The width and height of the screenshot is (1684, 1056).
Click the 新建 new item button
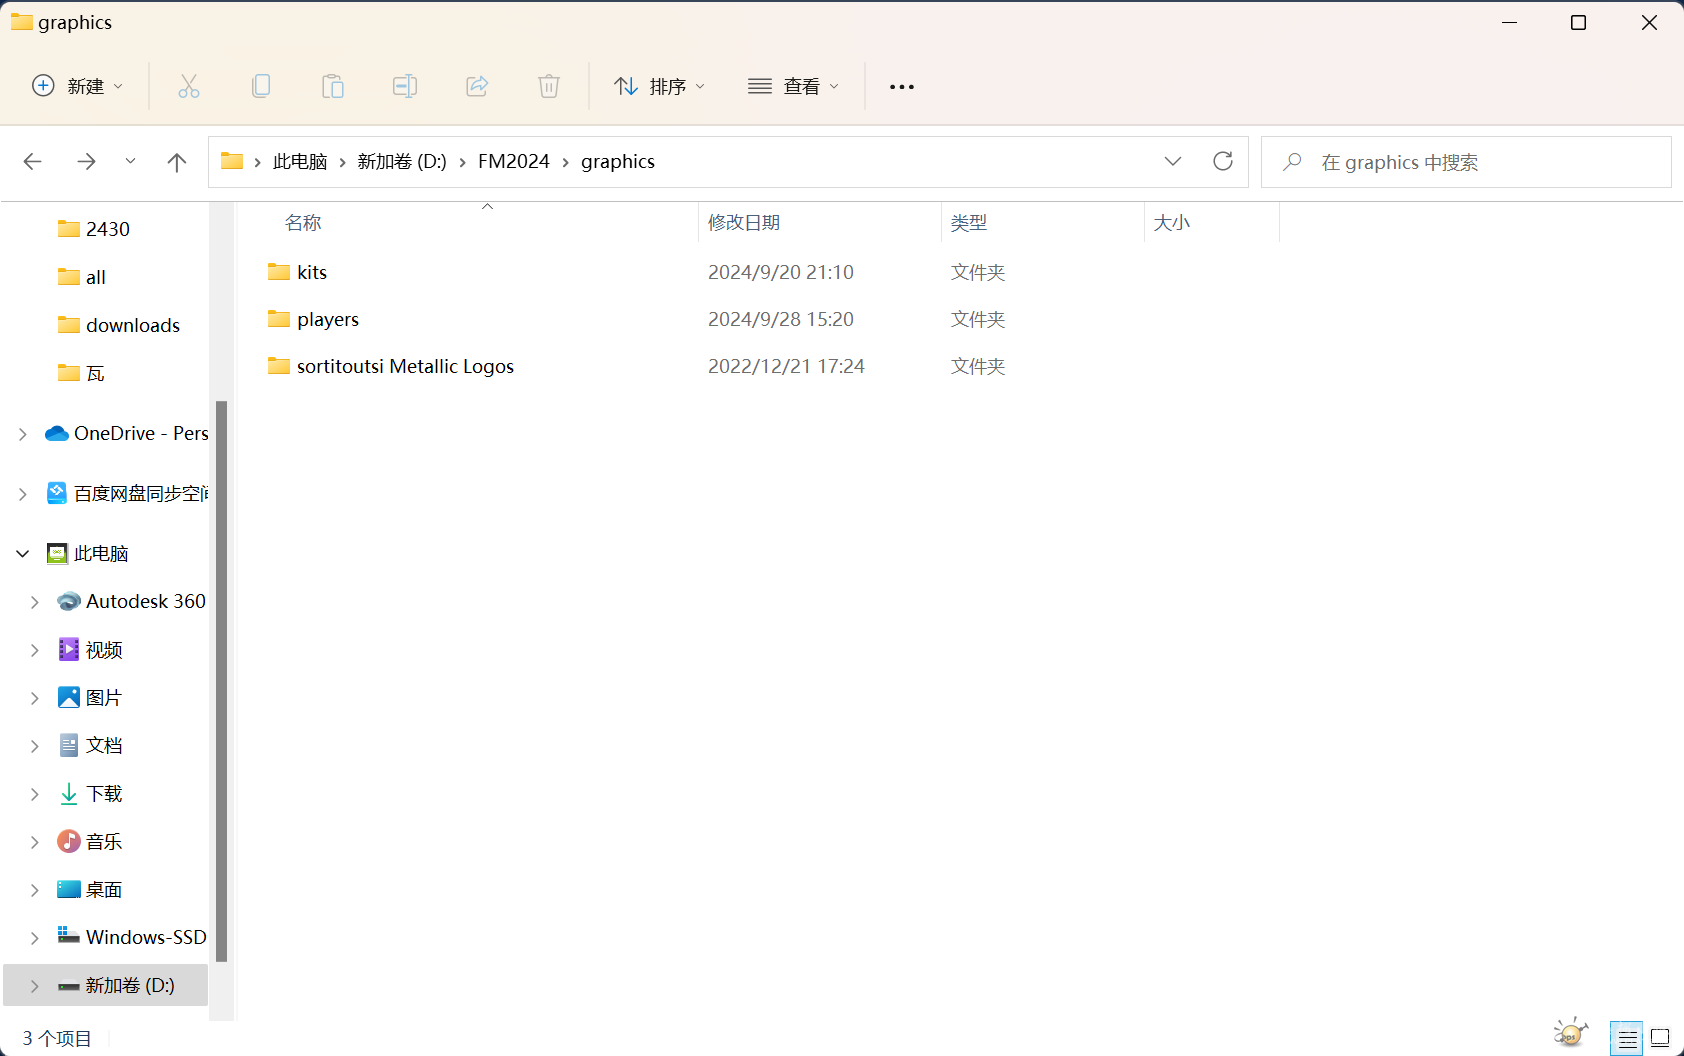78,86
